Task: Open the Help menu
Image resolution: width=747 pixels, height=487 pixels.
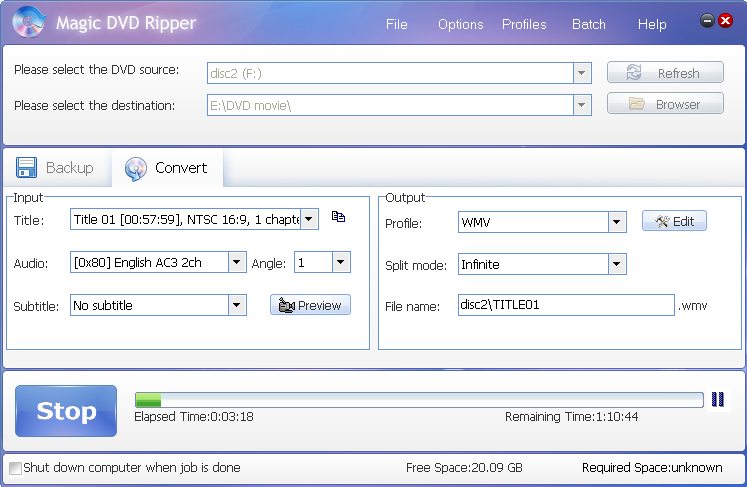Action: pyautogui.click(x=652, y=24)
